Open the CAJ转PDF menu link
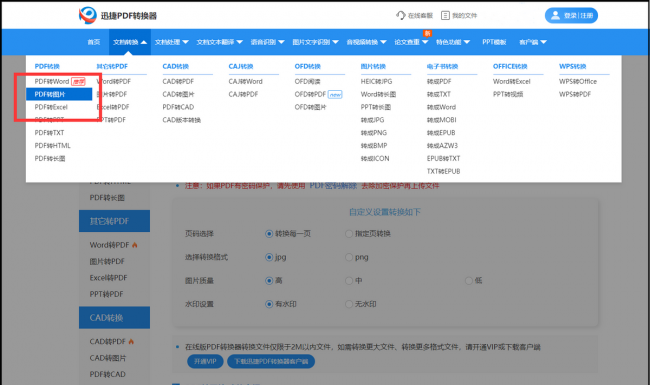Viewport: 650px width, 385px height. pyautogui.click(x=243, y=94)
